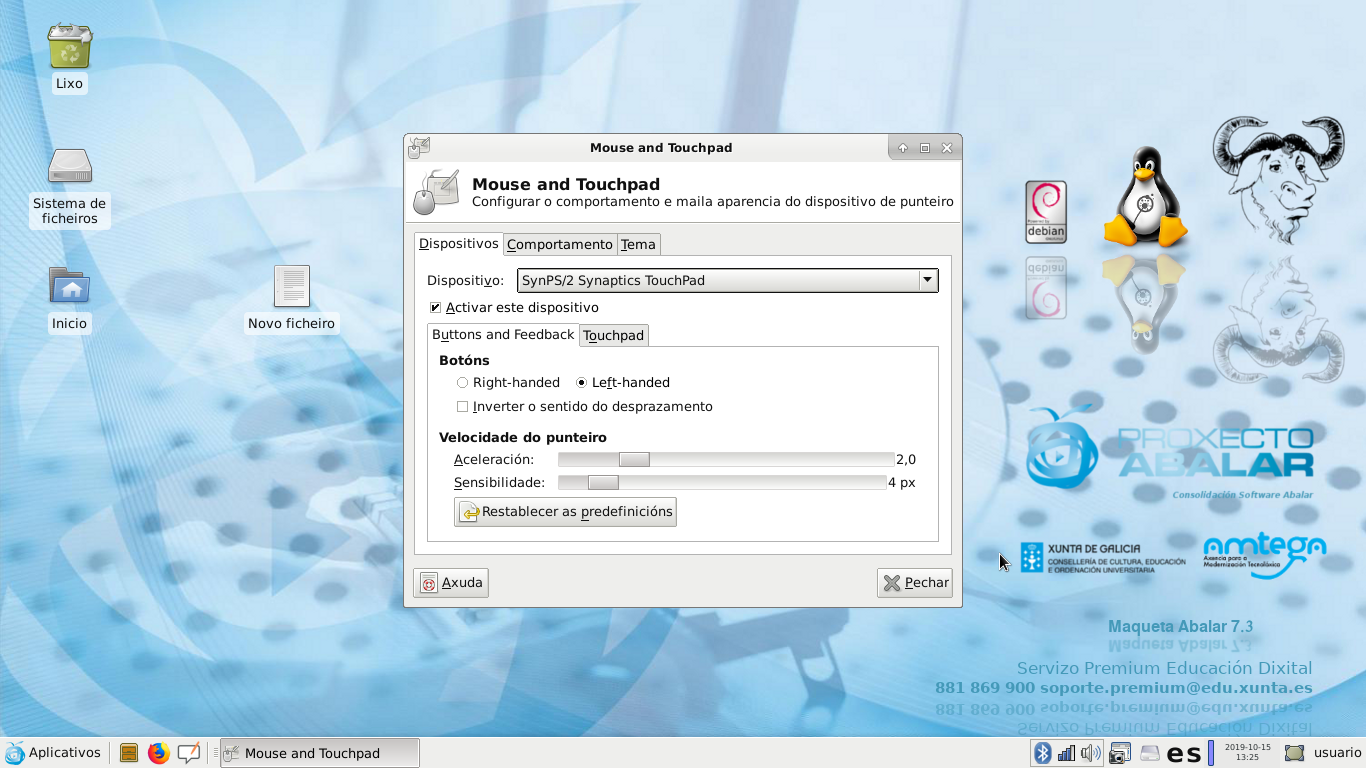Click the es keyboard layout indicator
The width and height of the screenshot is (1366, 768).
pos(1184,753)
